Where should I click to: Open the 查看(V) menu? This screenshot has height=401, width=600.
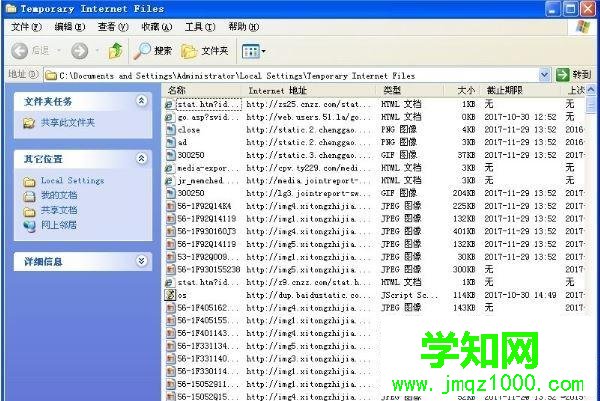coord(113,27)
